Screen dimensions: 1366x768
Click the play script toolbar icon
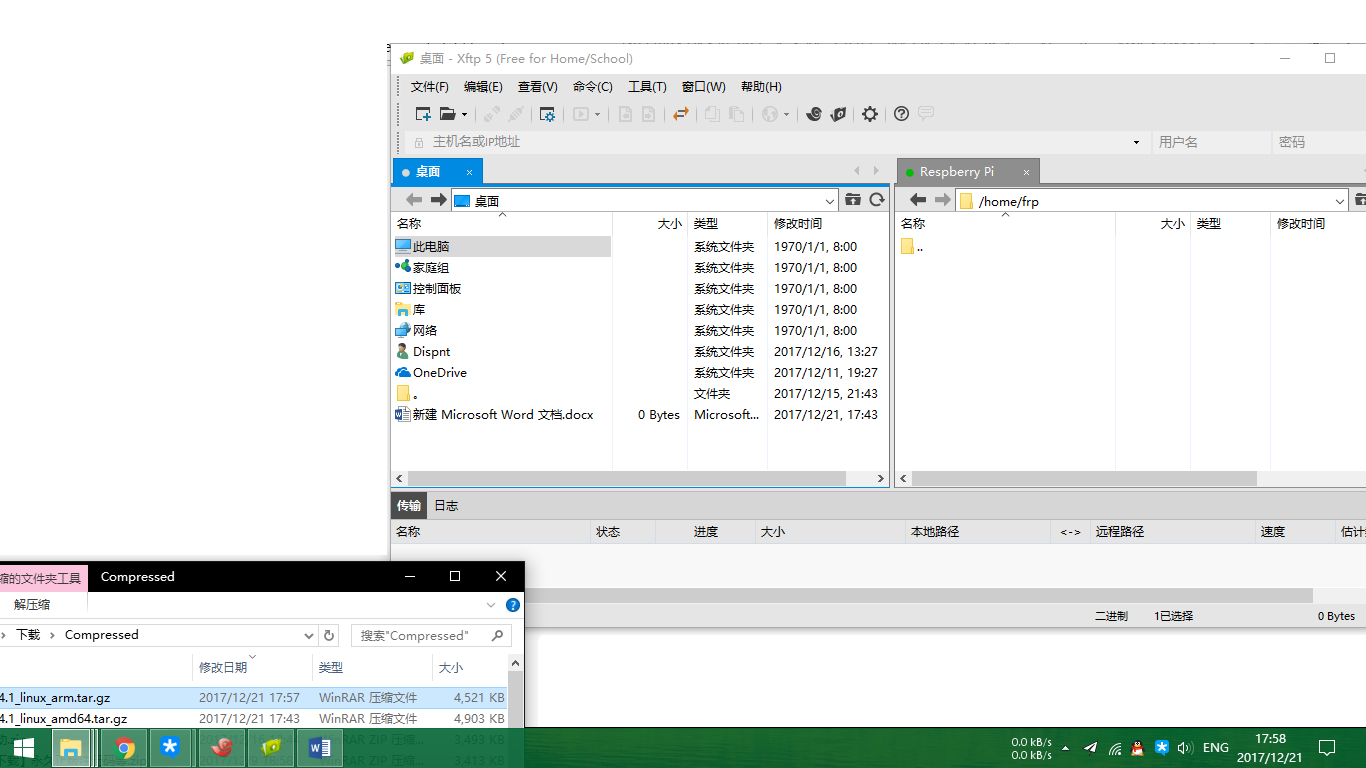[x=581, y=114]
